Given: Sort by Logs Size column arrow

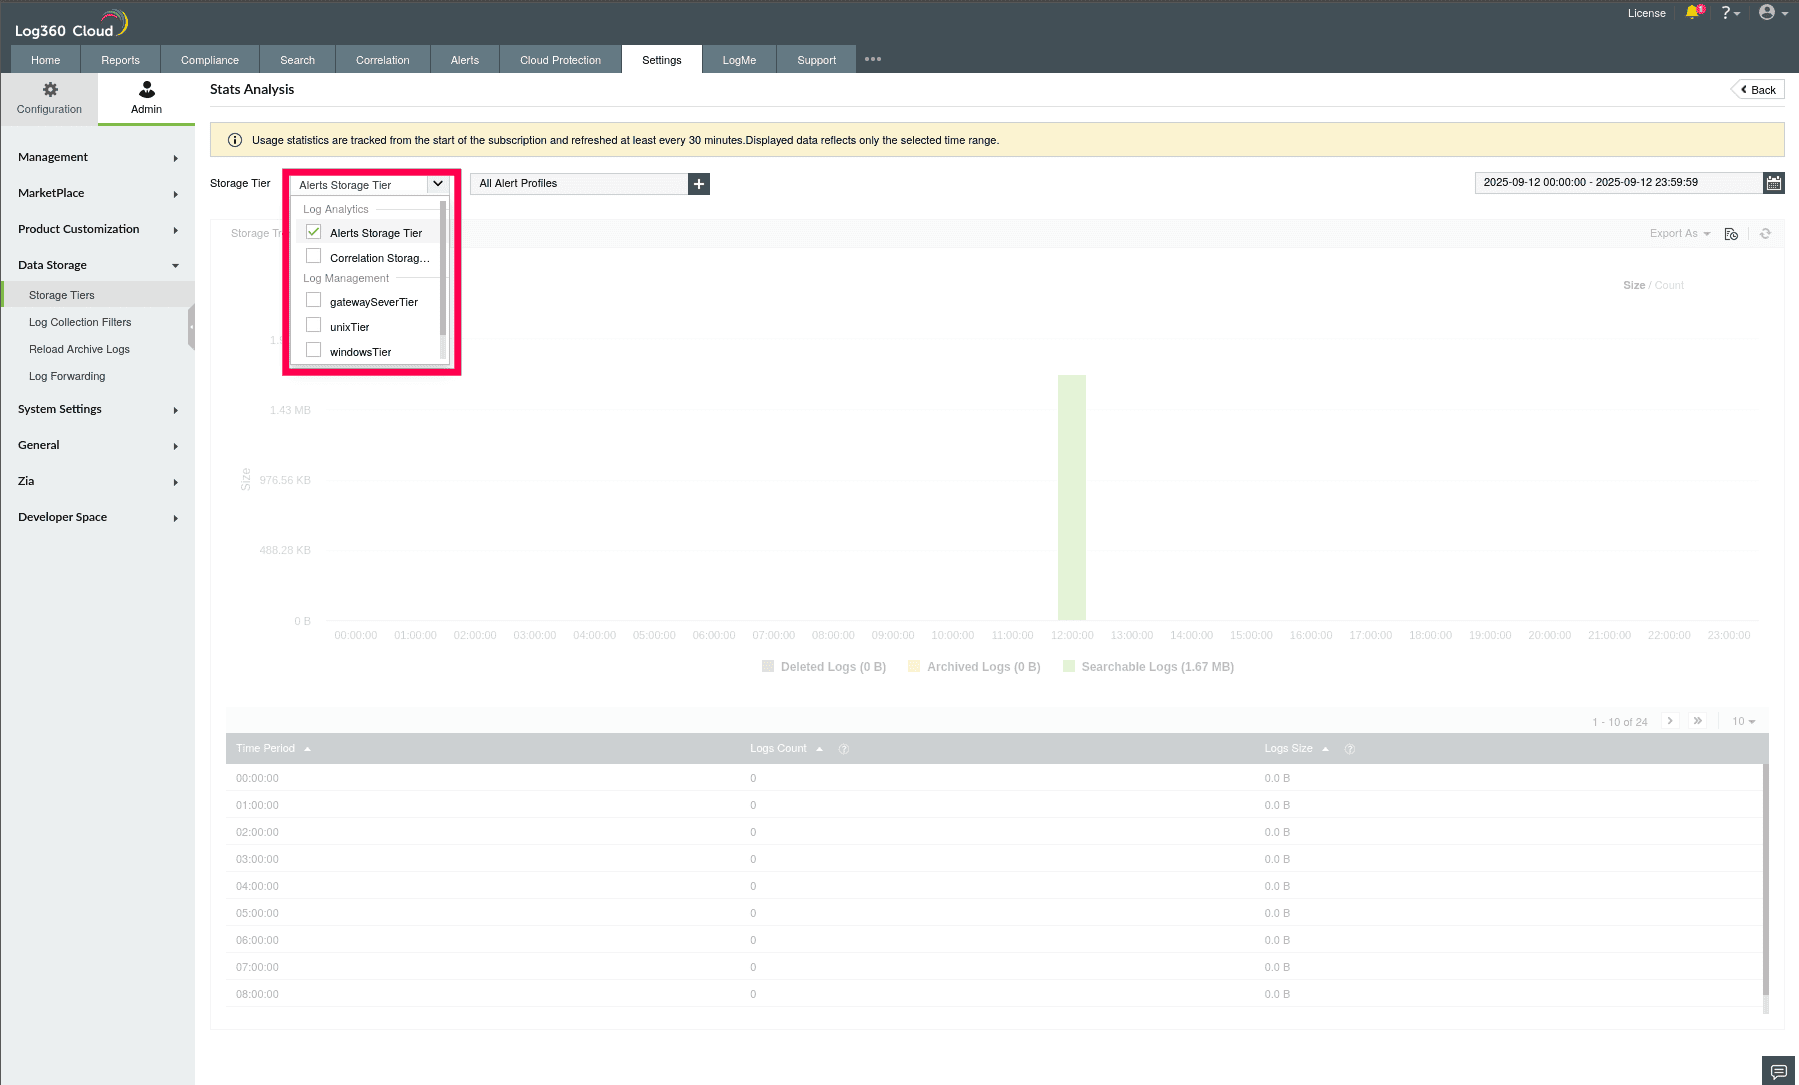Looking at the screenshot, I should tap(1325, 749).
